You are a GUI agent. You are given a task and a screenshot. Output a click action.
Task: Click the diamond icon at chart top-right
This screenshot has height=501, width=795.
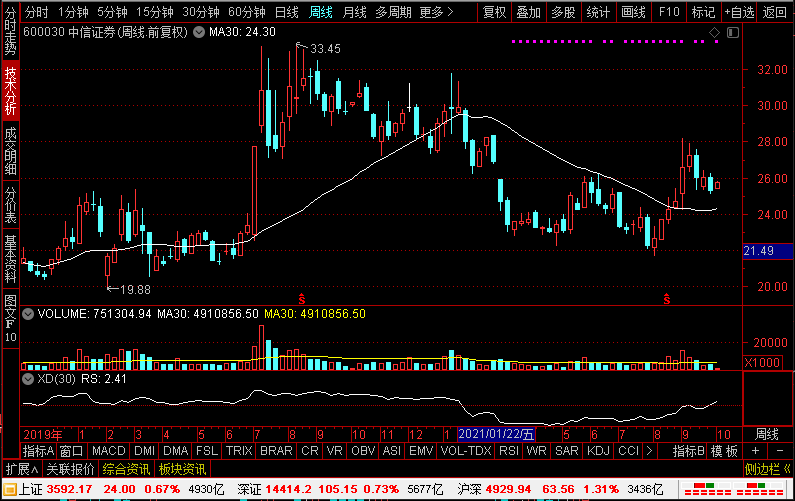coord(714,33)
